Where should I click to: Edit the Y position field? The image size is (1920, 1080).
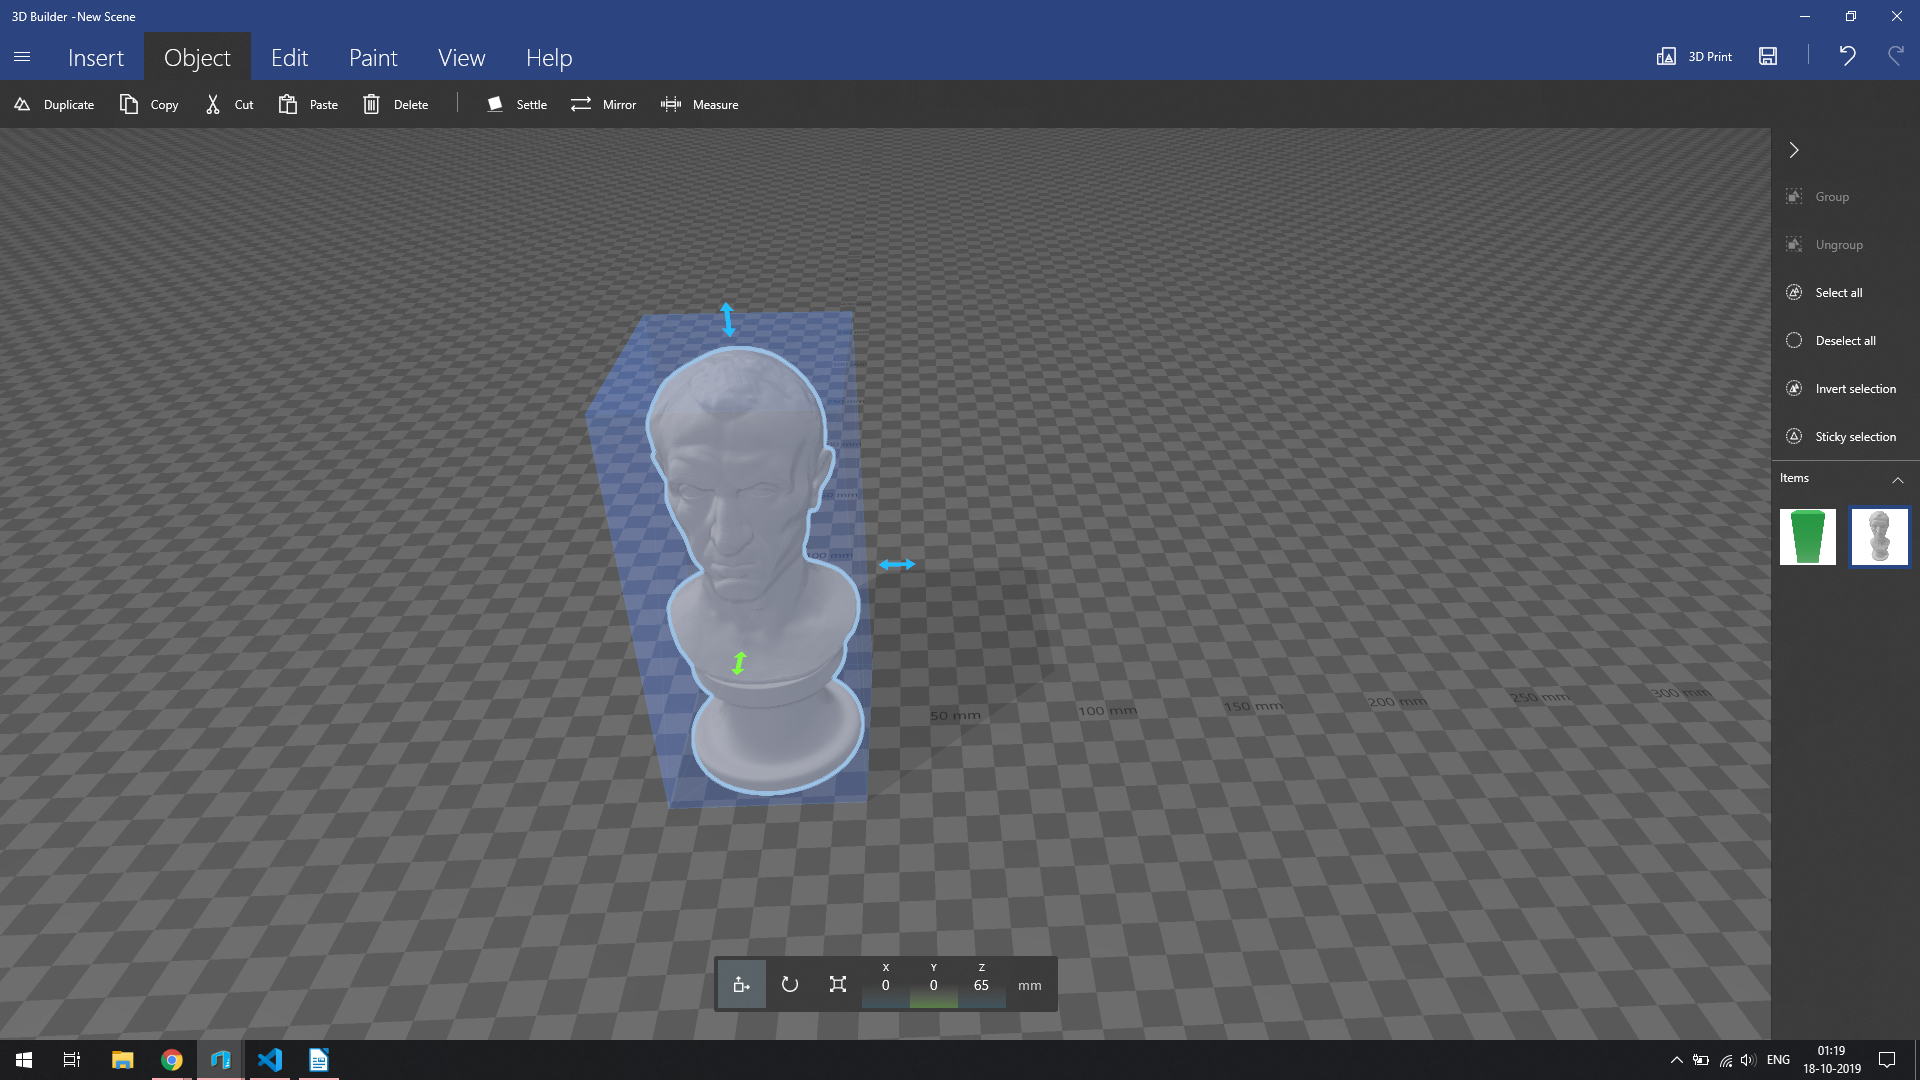(x=934, y=985)
